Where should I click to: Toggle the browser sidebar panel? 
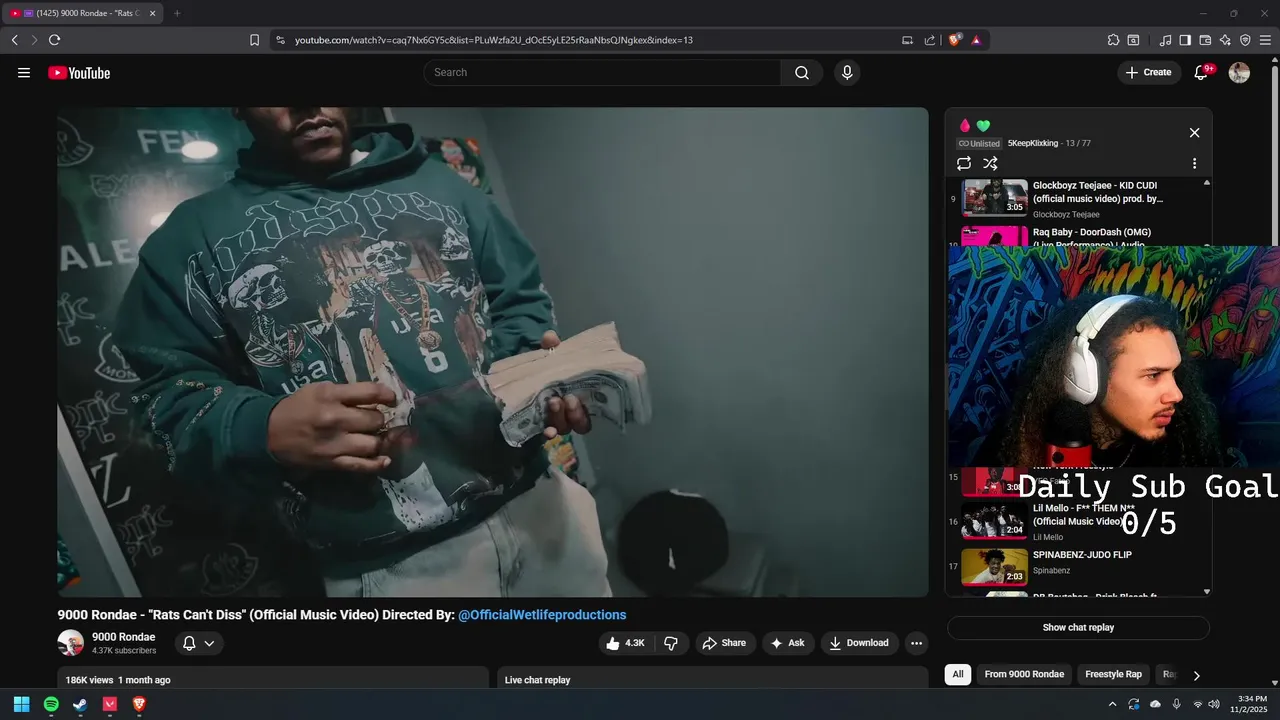point(1185,40)
